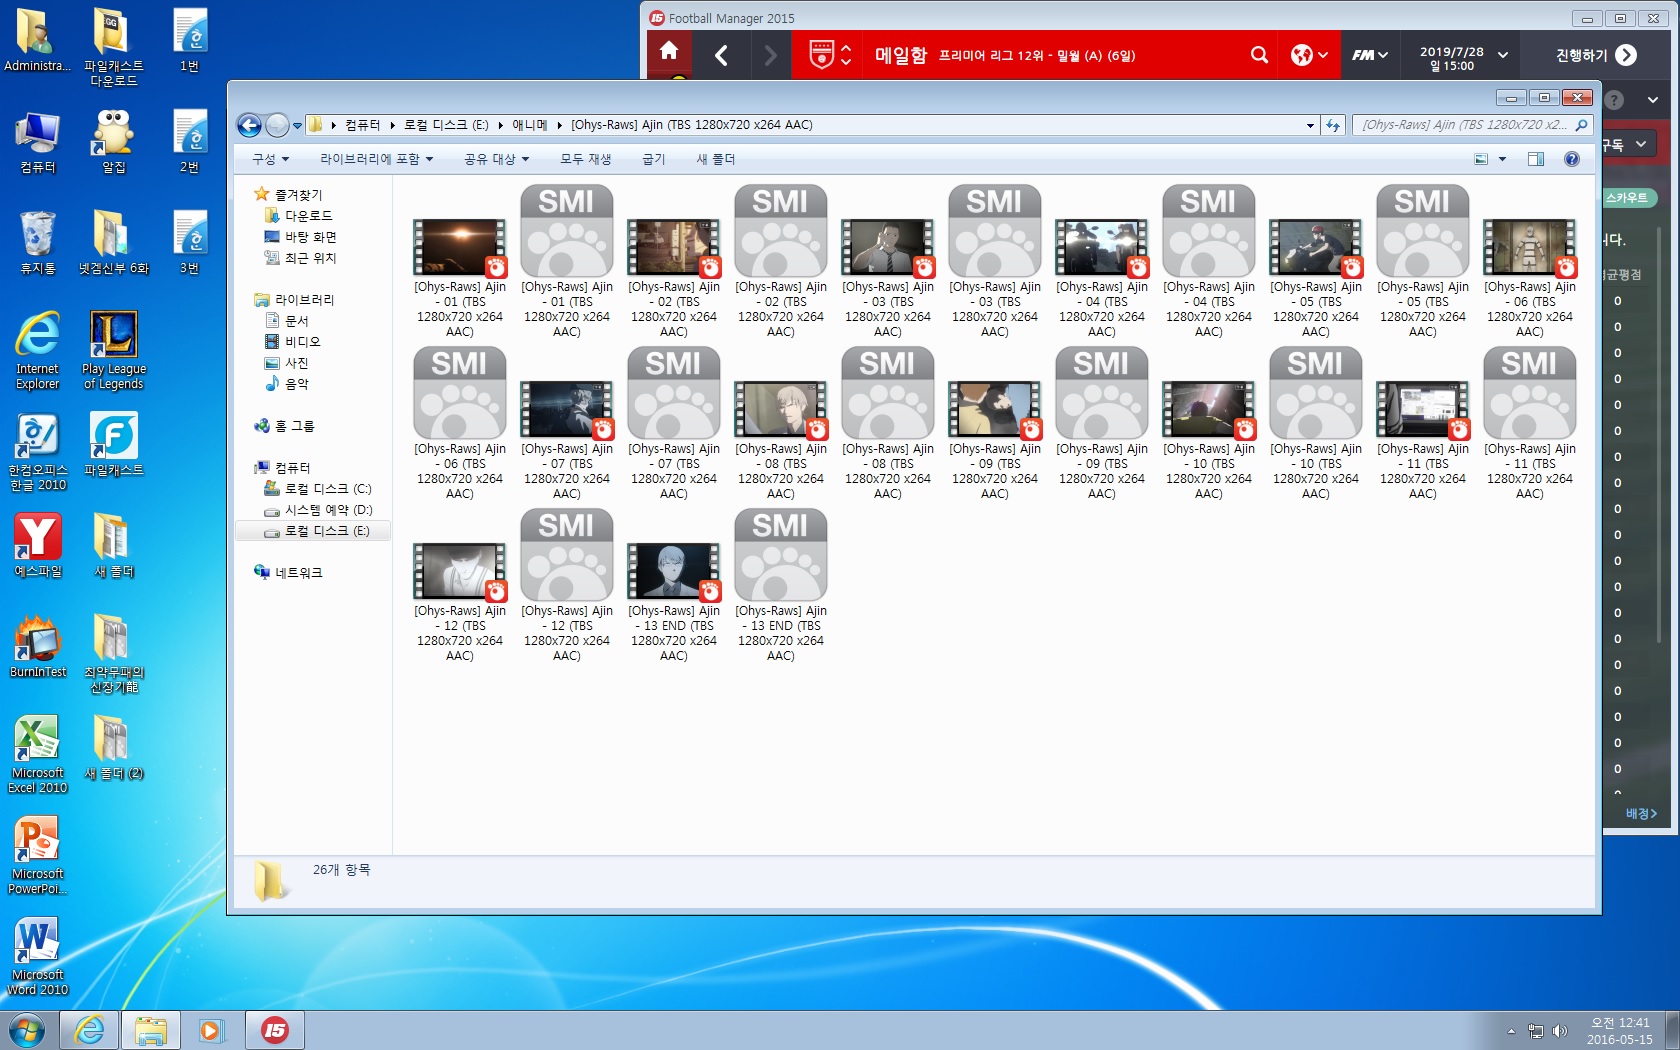Select Ajin 13 END video thumbnail
The height and width of the screenshot is (1050, 1680).
[x=674, y=571]
